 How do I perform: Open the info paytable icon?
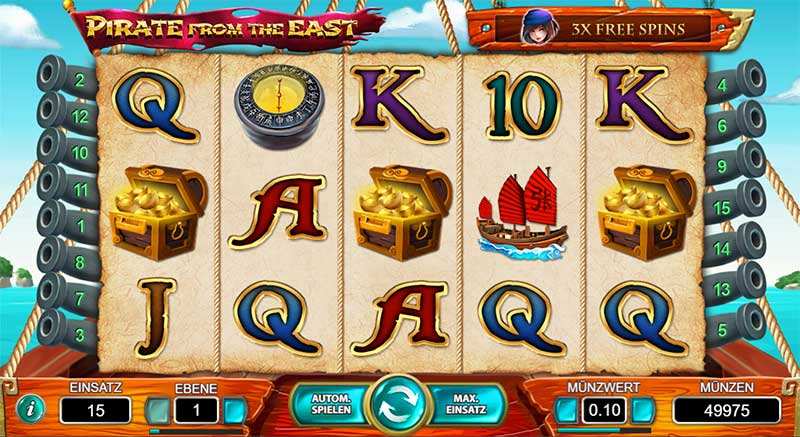pos(31,409)
